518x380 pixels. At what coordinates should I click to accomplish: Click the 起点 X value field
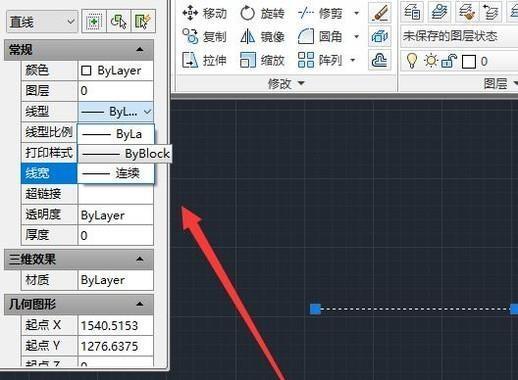(x=116, y=325)
